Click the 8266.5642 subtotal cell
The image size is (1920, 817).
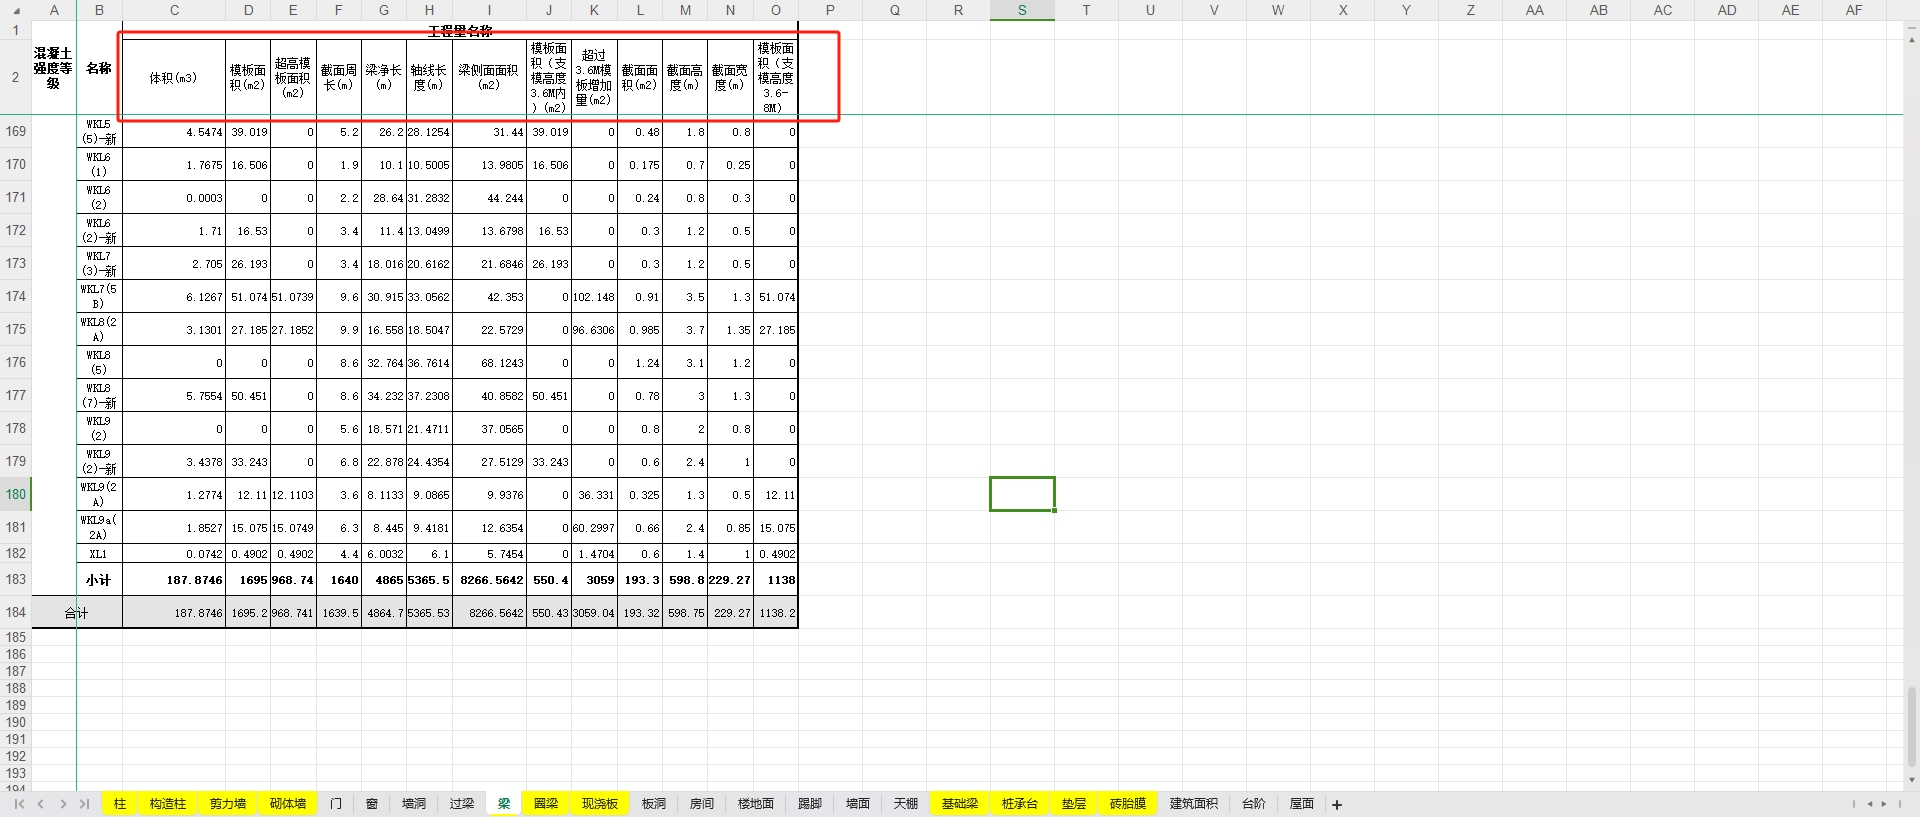[x=489, y=580]
